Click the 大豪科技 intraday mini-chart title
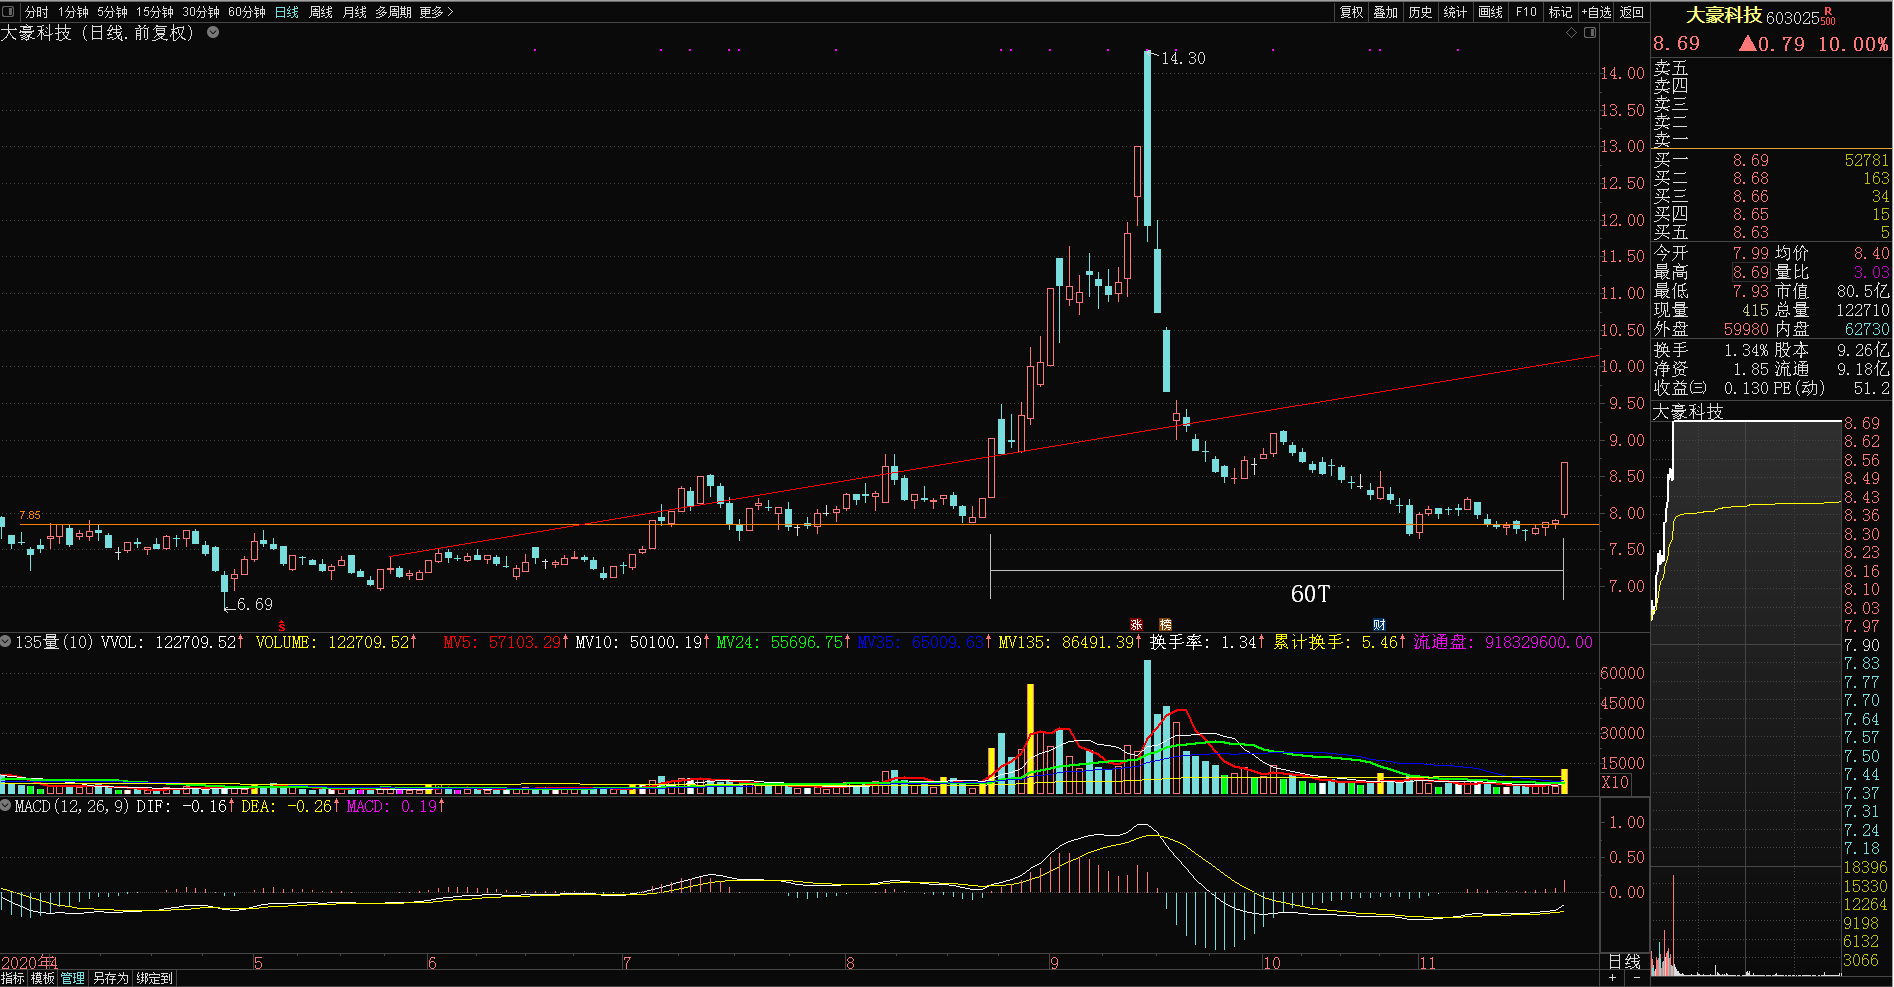The width and height of the screenshot is (1894, 987). (x=1688, y=412)
